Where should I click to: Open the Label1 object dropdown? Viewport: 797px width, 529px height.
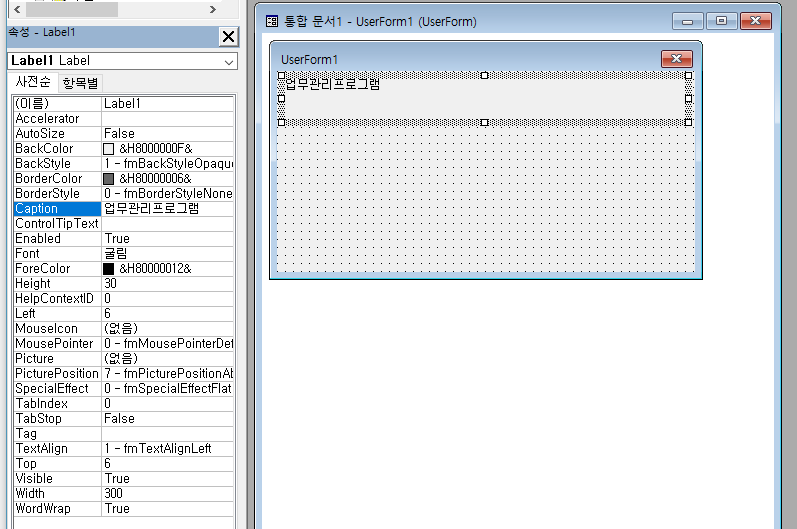229,61
